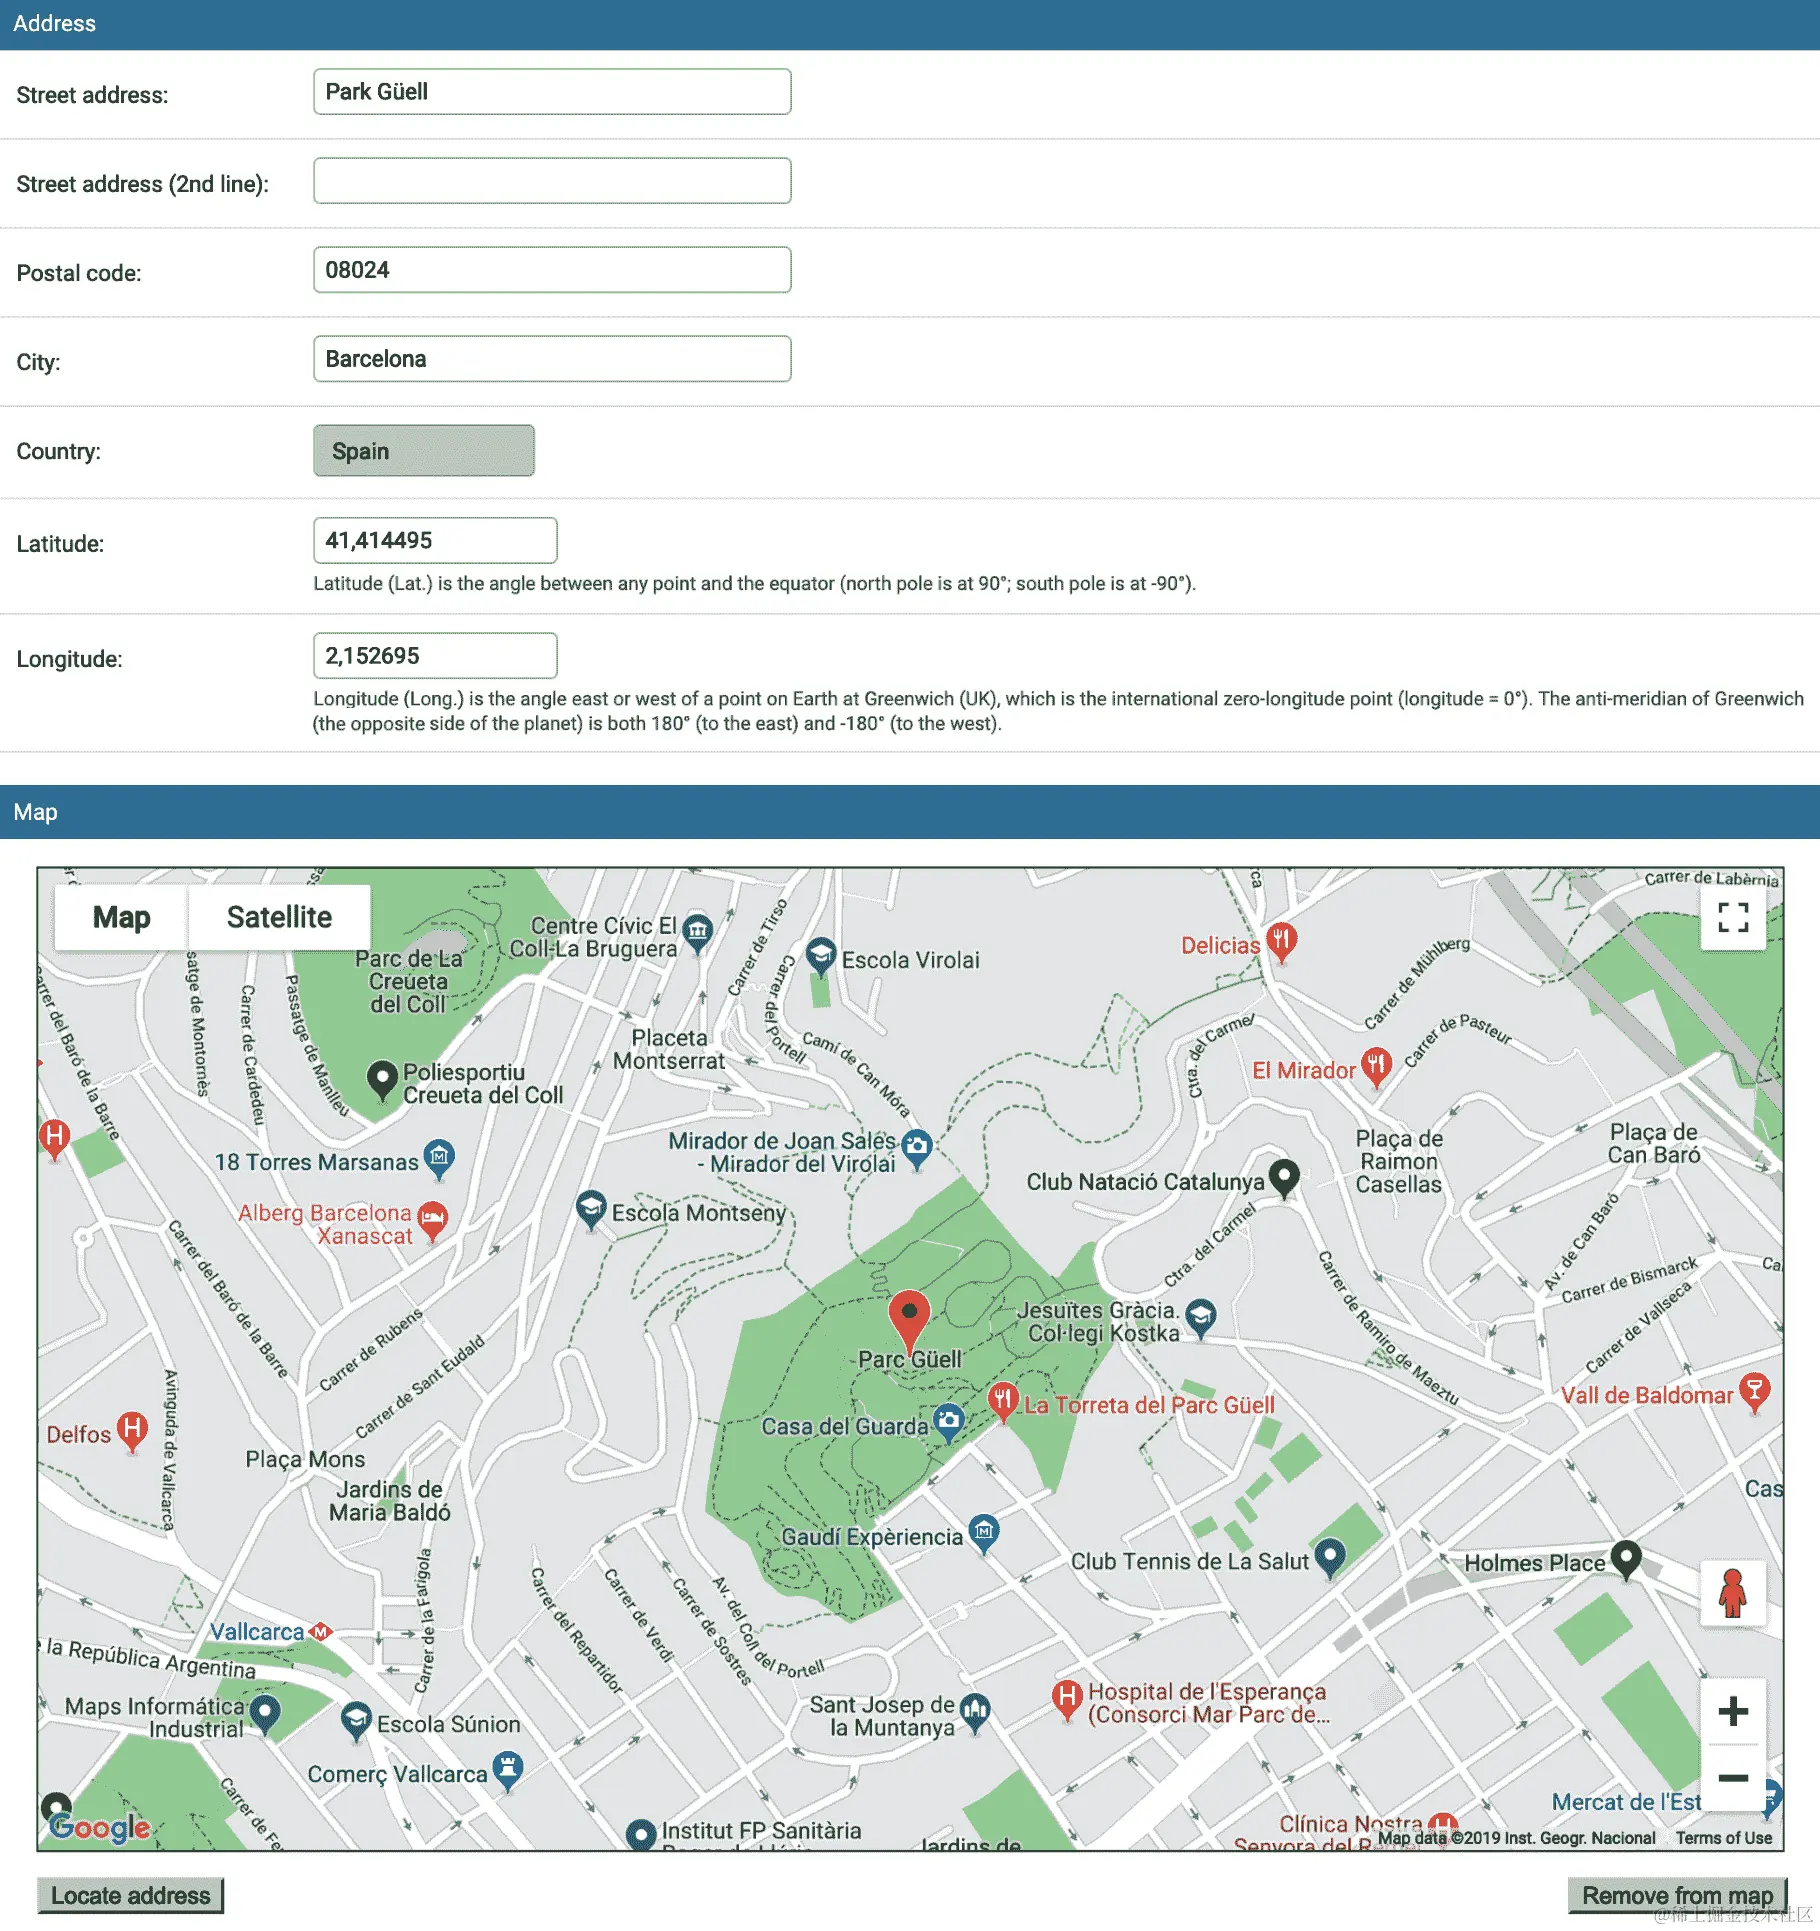This screenshot has height=1931, width=1820.
Task: Switch the map to Satellite view
Action: pos(279,917)
